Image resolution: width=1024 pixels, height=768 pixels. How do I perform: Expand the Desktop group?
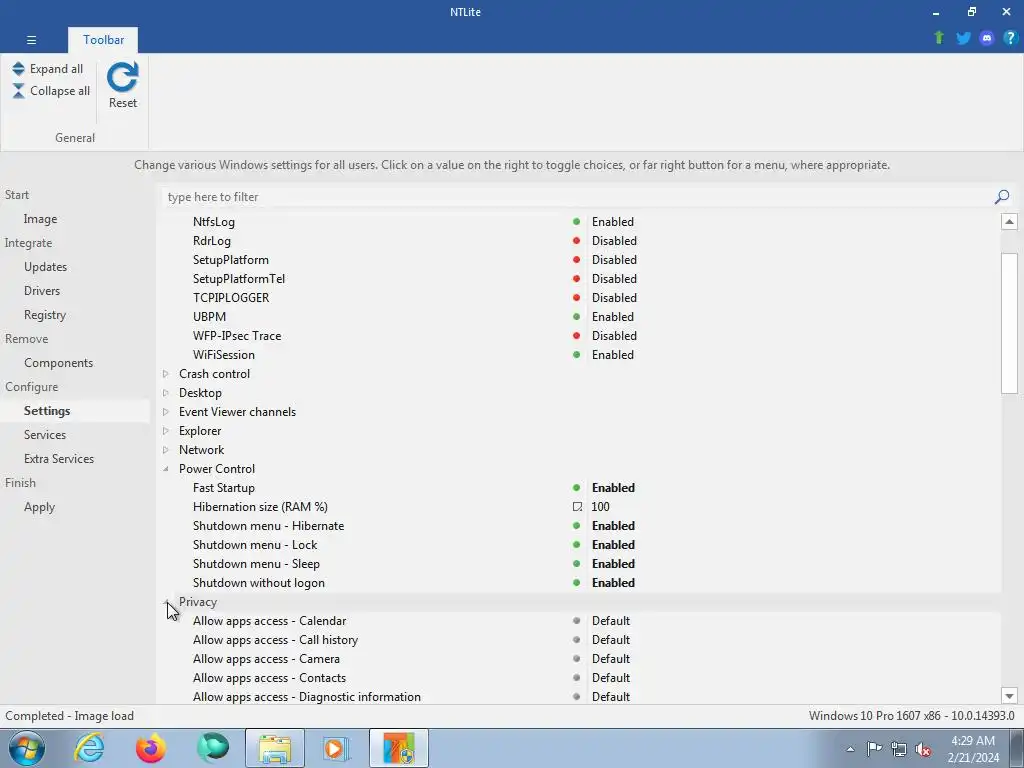click(x=166, y=392)
